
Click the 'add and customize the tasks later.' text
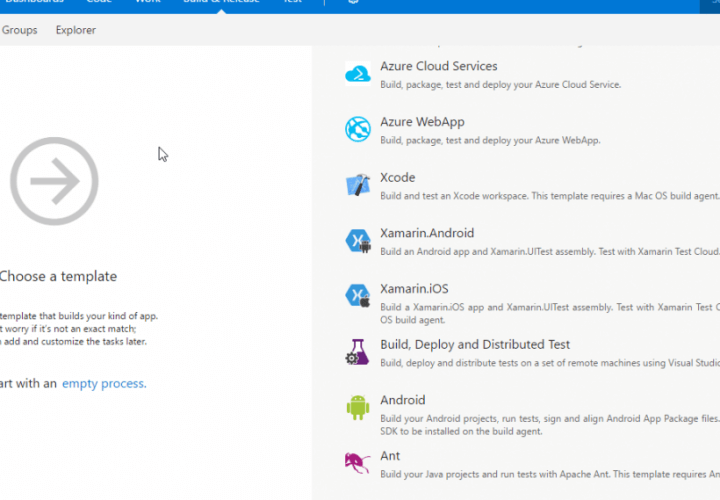point(75,342)
